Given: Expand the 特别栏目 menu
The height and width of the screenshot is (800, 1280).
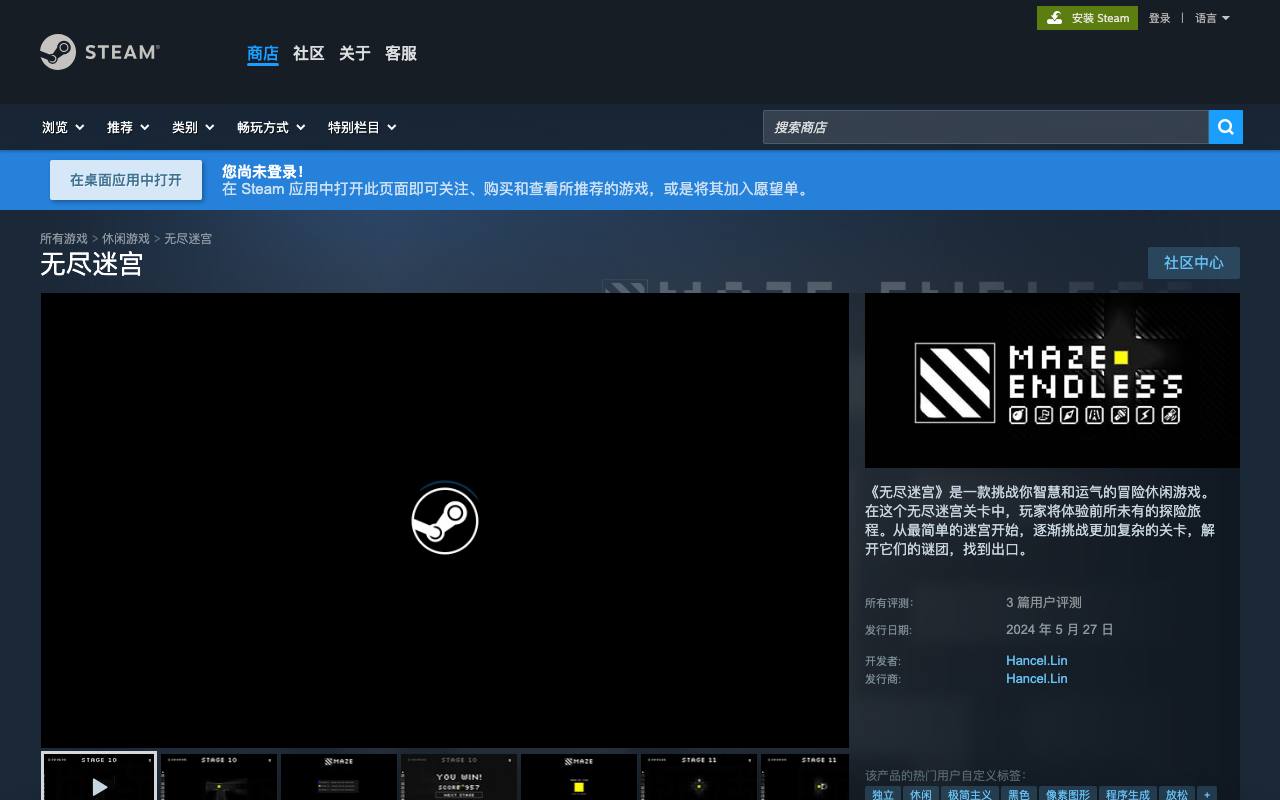Looking at the screenshot, I should tap(362, 127).
